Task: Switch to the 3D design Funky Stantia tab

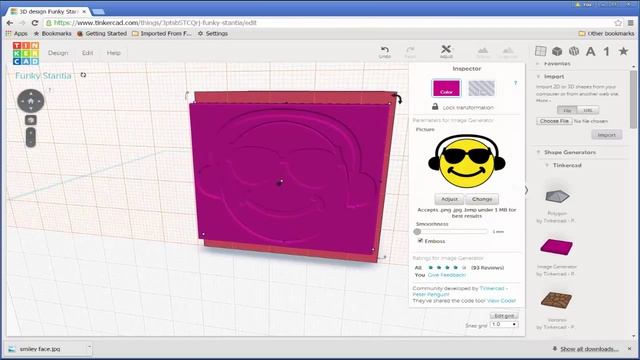Action: click(x=49, y=11)
